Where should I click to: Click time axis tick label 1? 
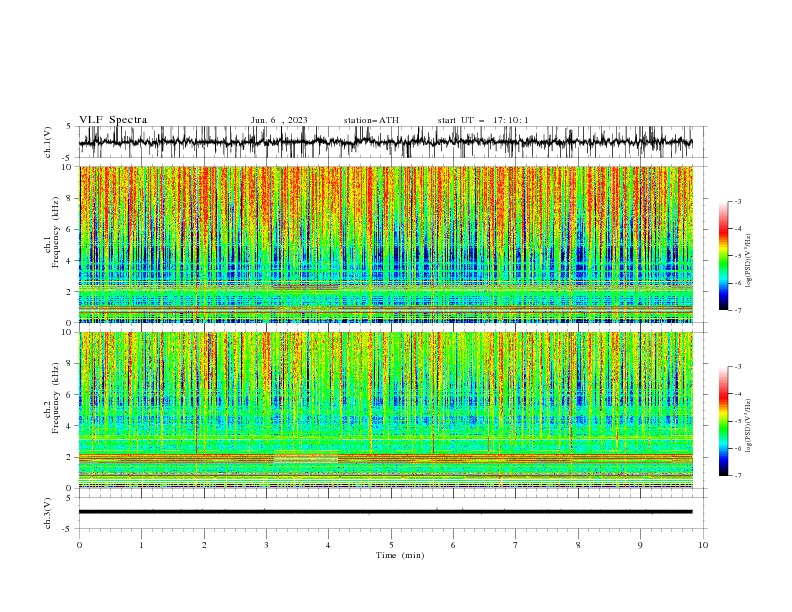click(141, 545)
